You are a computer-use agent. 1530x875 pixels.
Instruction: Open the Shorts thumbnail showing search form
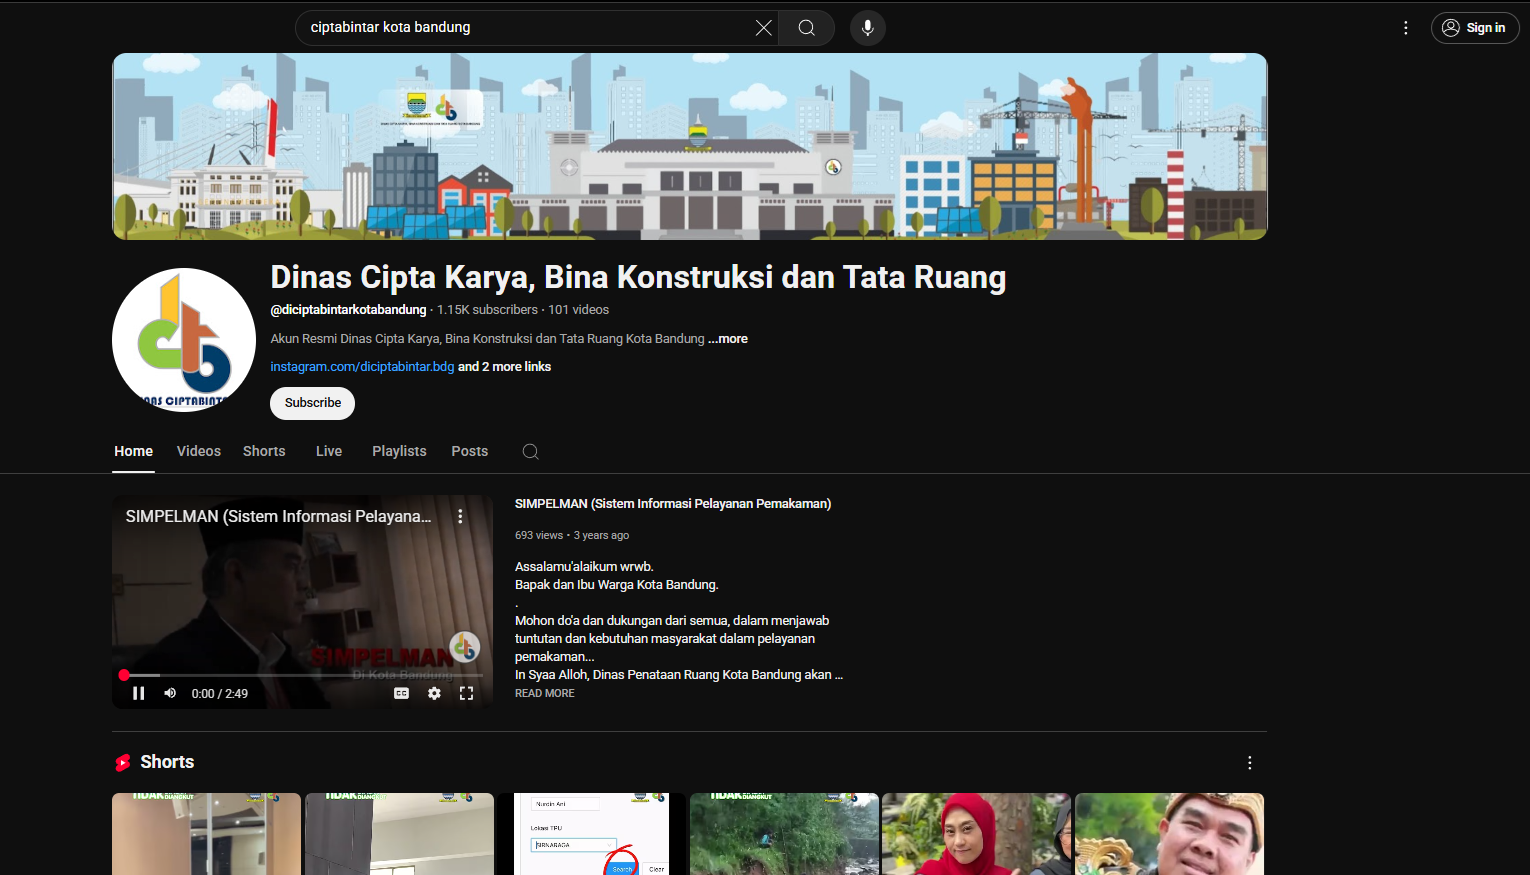592,834
